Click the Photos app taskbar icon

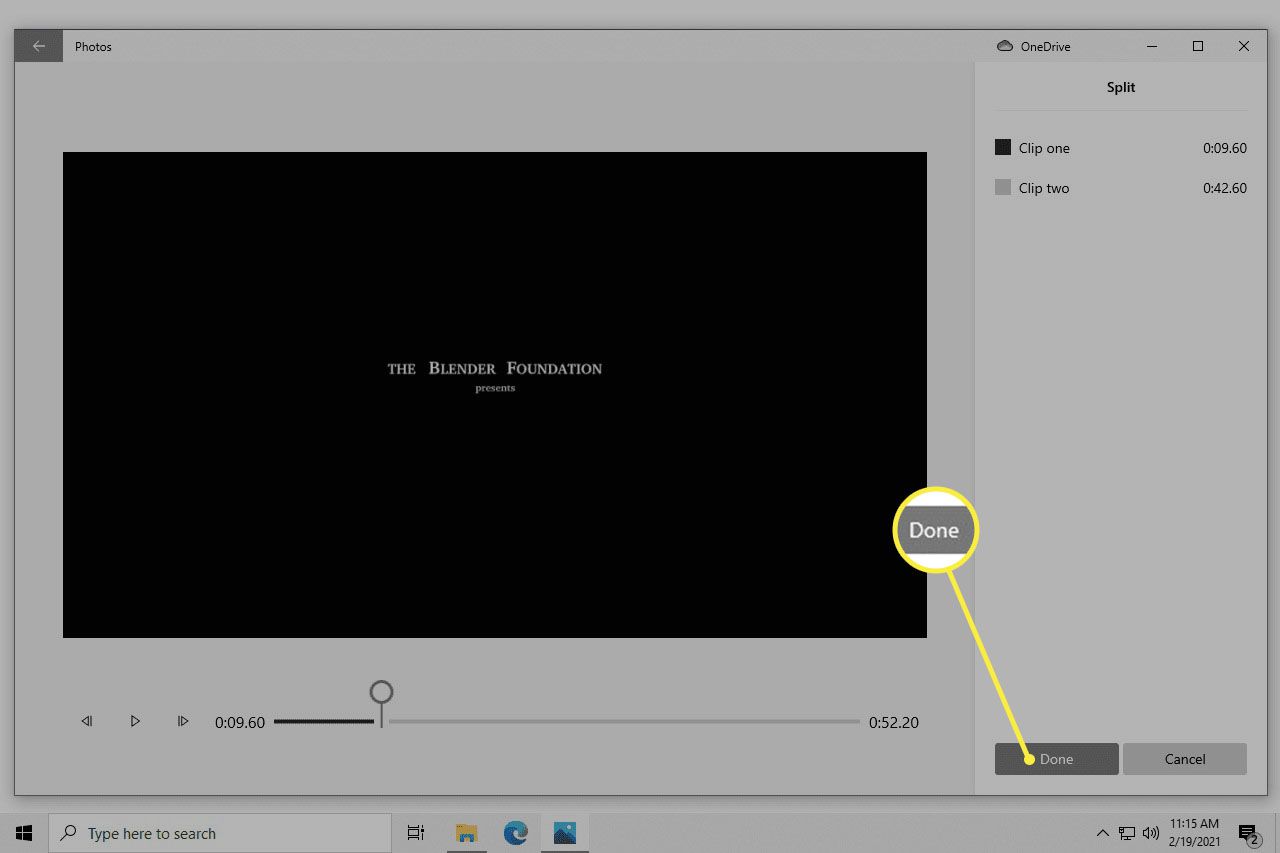pos(565,833)
